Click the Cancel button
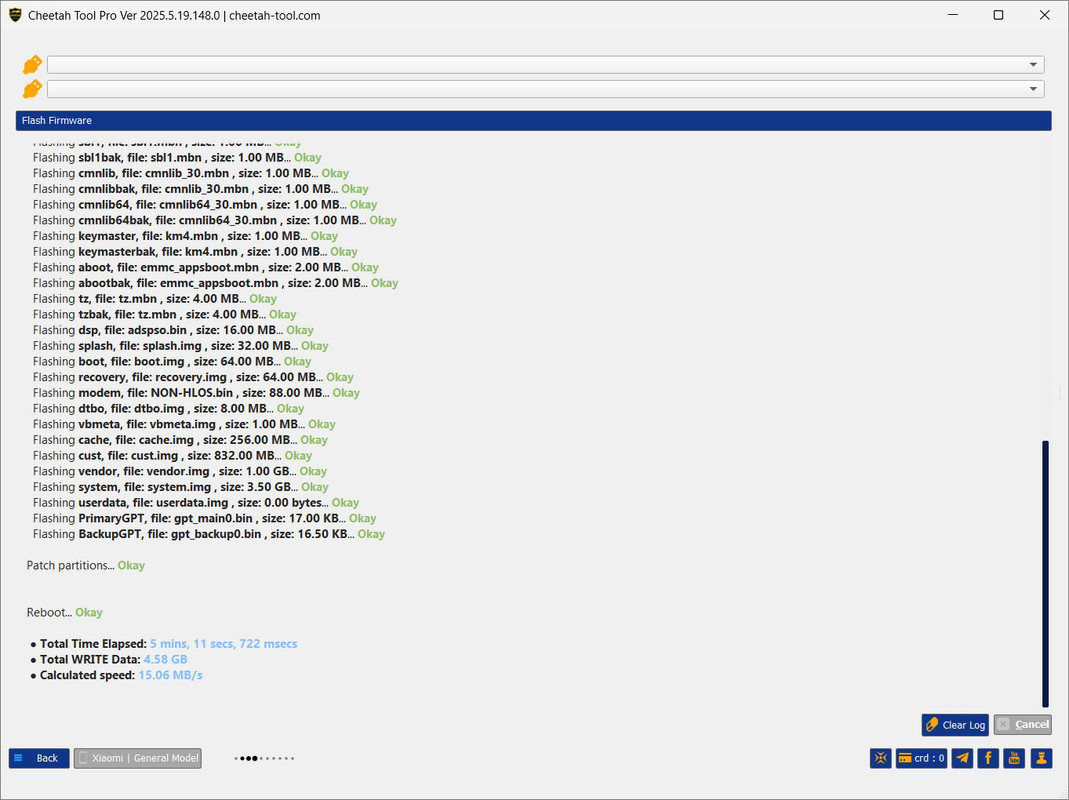1069x800 pixels. click(1023, 724)
